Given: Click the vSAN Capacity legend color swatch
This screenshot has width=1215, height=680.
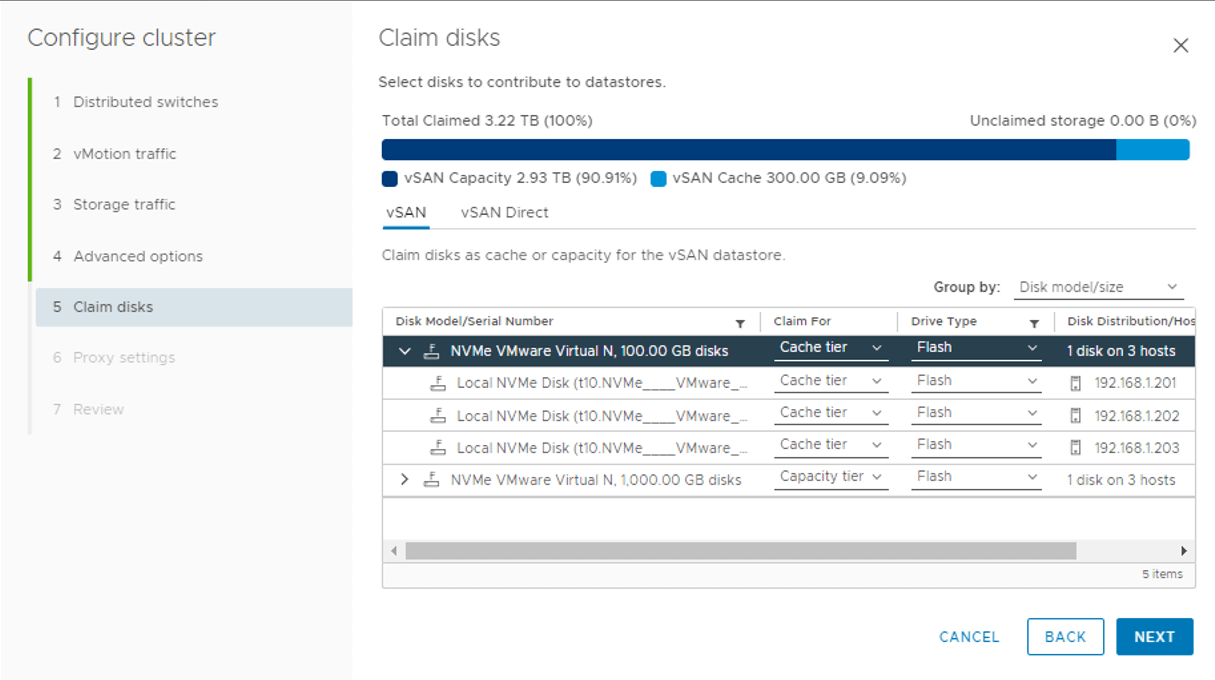Looking at the screenshot, I should [x=390, y=179].
